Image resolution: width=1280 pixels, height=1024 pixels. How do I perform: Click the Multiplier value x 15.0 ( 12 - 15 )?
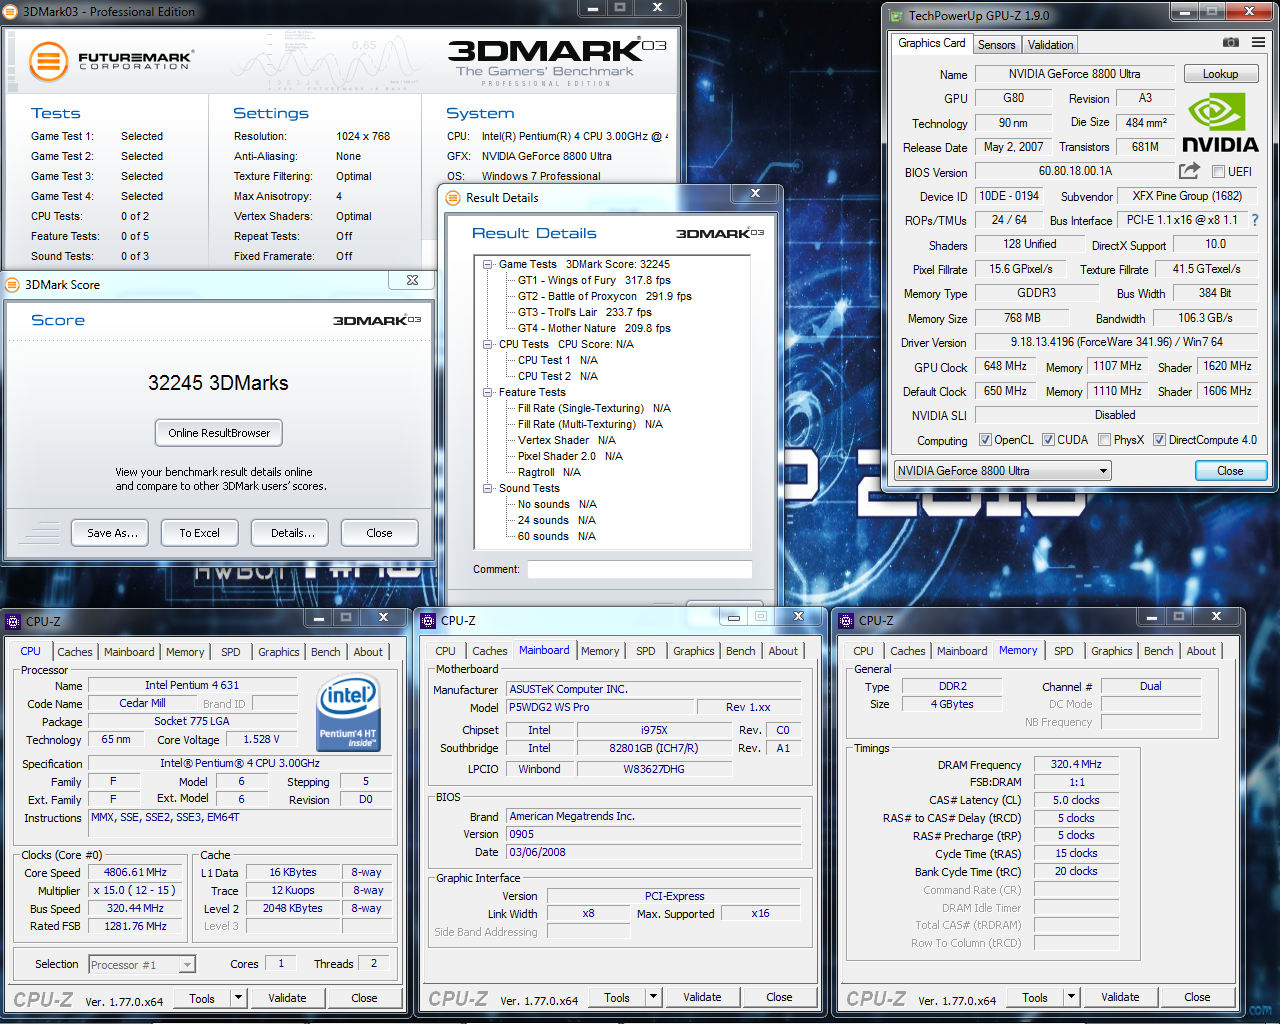pos(136,891)
